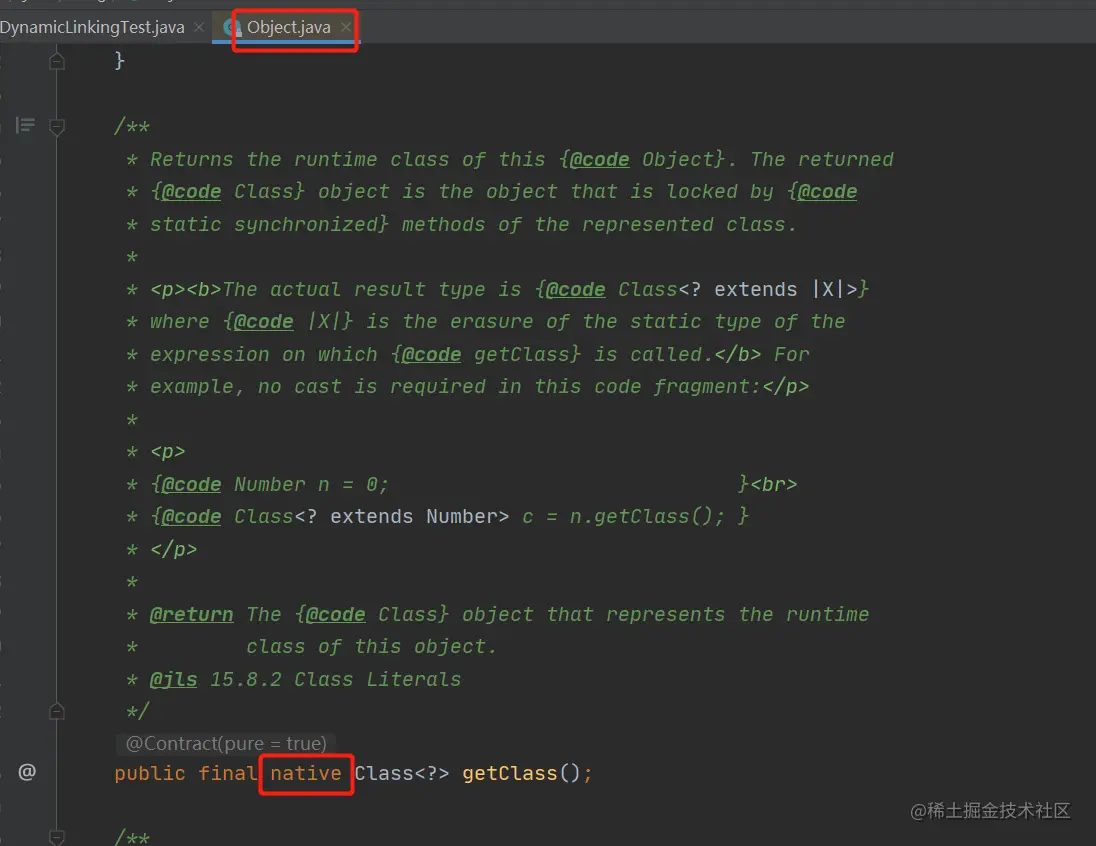Click 'n.getClass();' in the Javadoc example
1096x846 pixels.
tap(647, 517)
